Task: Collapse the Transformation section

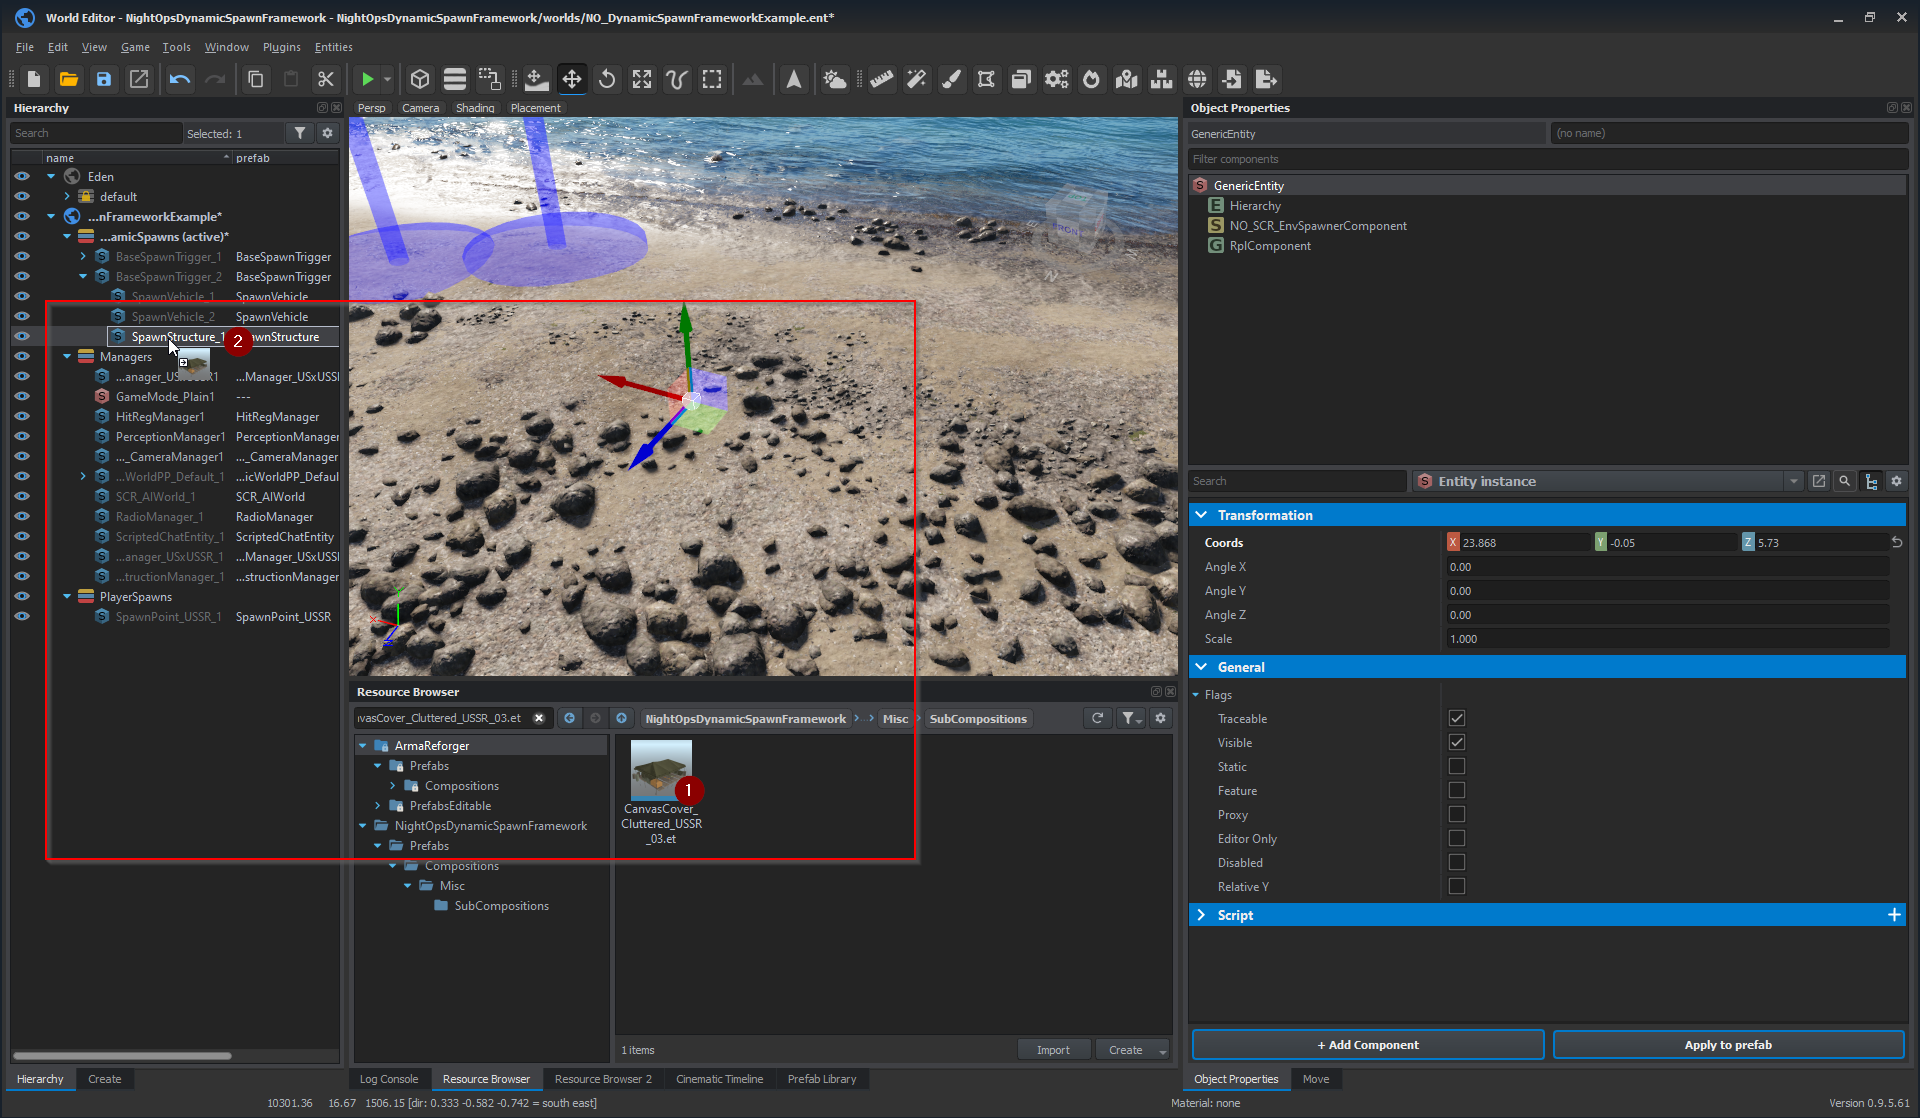Action: pos(1202,515)
